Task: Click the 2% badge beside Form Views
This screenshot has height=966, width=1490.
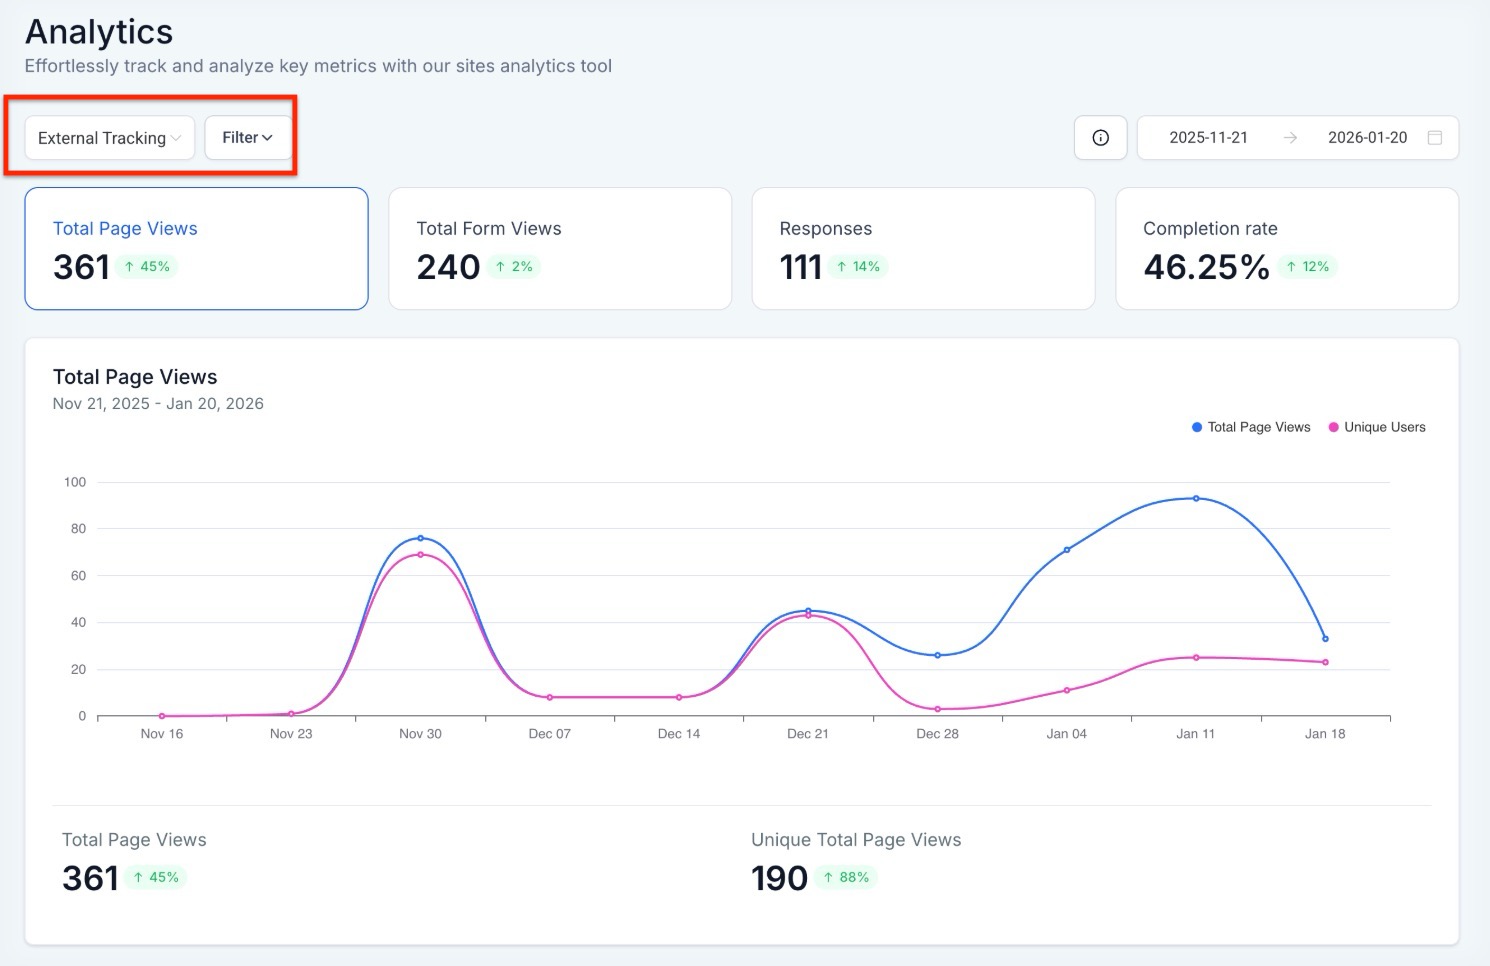Action: click(x=514, y=267)
